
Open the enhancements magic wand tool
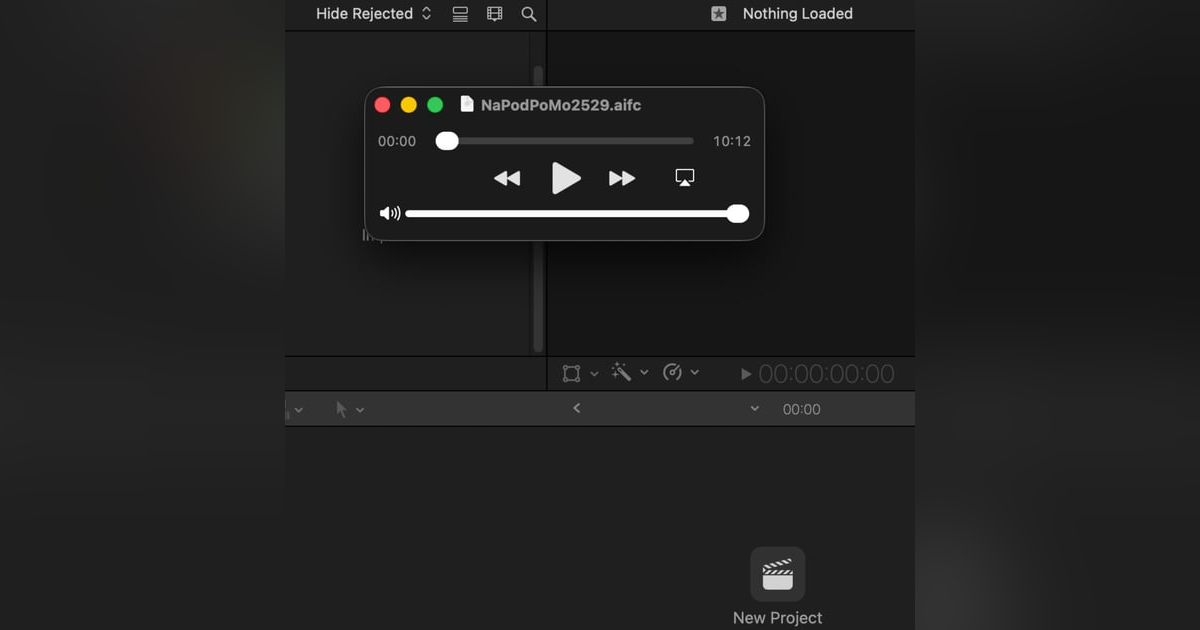pyautogui.click(x=622, y=371)
